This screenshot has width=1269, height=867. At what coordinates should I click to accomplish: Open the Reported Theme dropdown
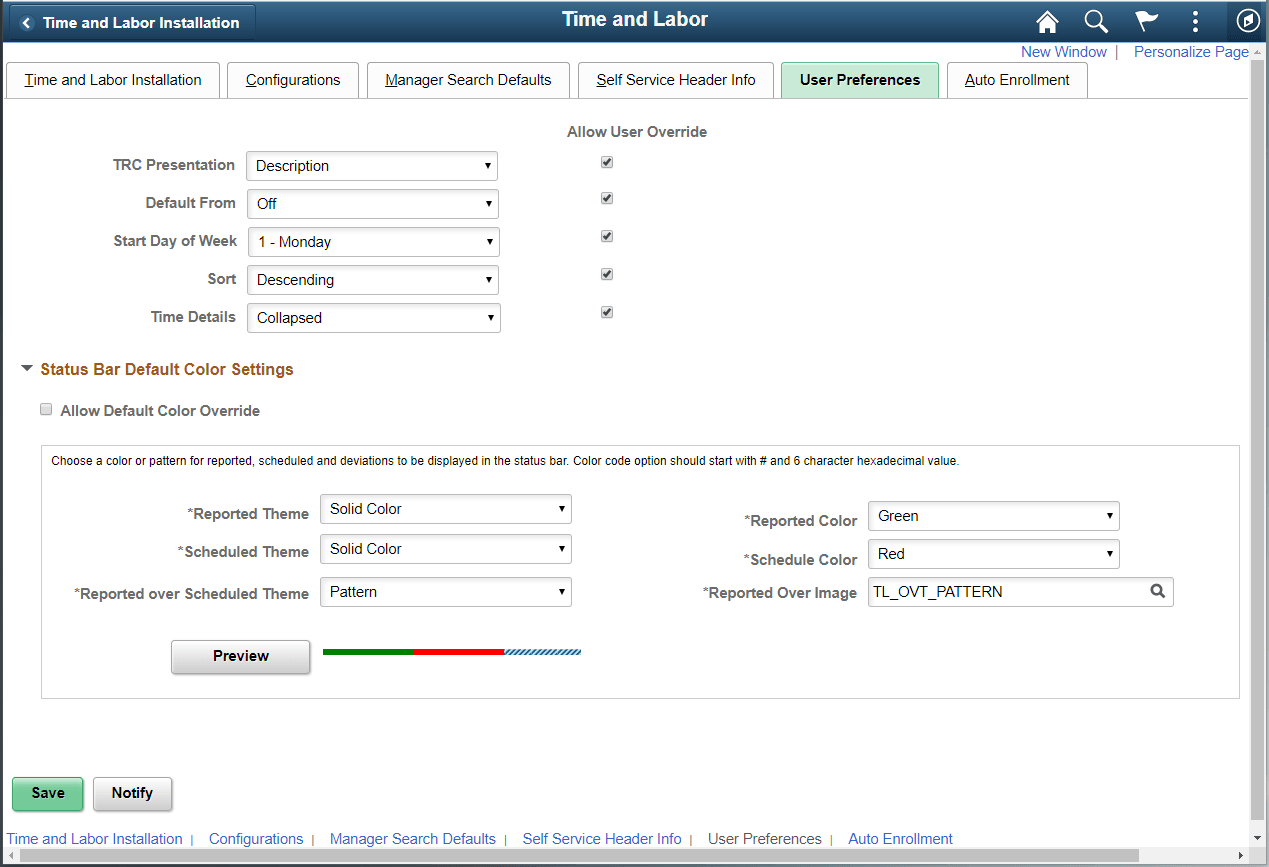445,508
